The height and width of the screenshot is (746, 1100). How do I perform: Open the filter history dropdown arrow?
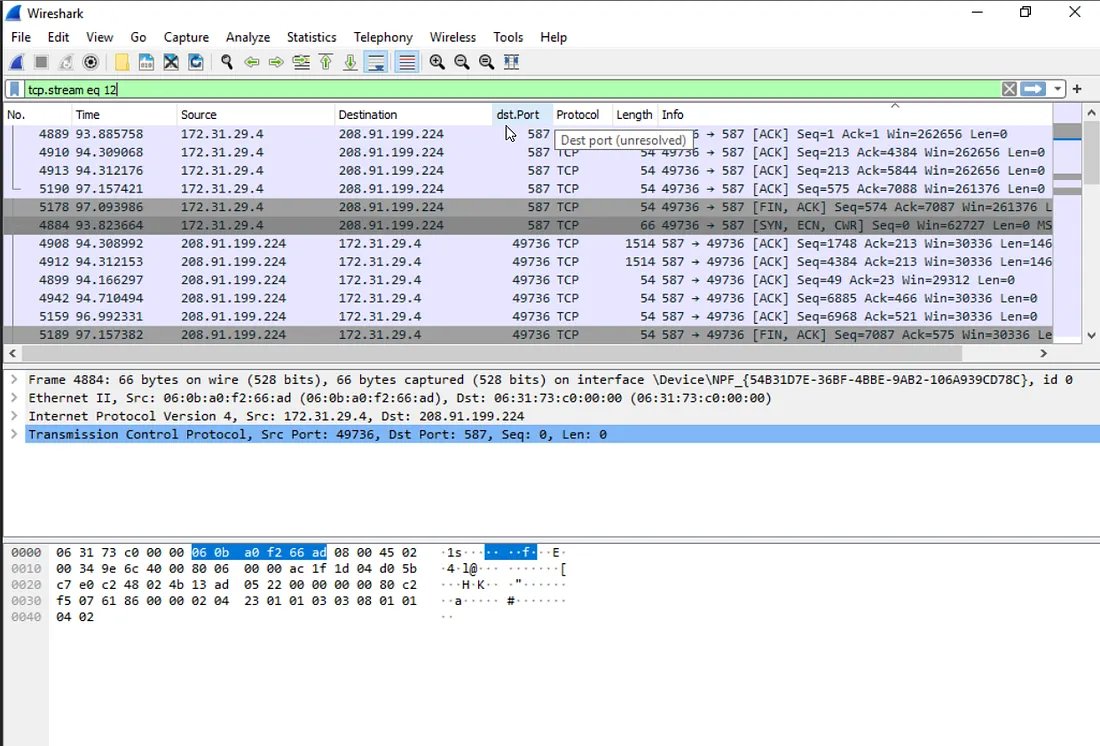point(1057,88)
